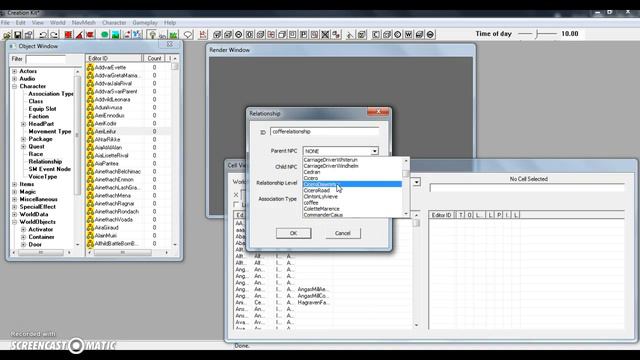Screen dimensions: 640x360
Task: Click the landscape picture toolbar icon
Action: point(116,35)
